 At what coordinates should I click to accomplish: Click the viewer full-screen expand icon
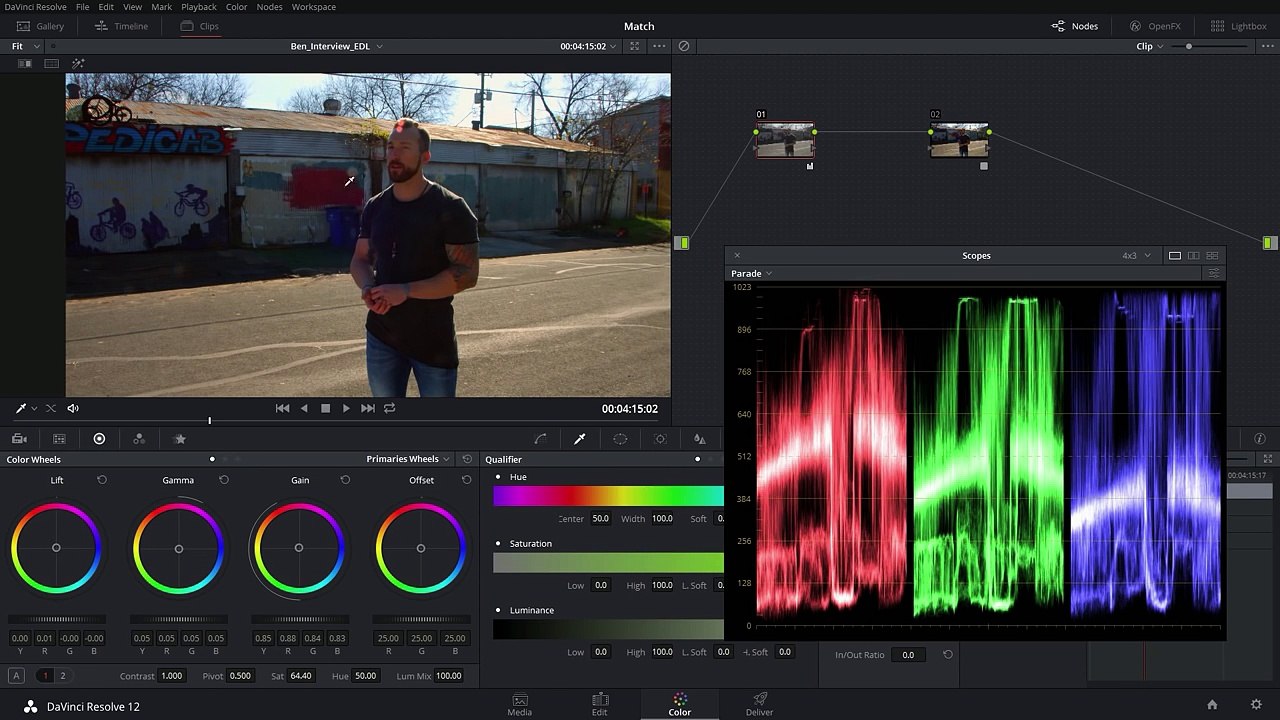click(636, 46)
